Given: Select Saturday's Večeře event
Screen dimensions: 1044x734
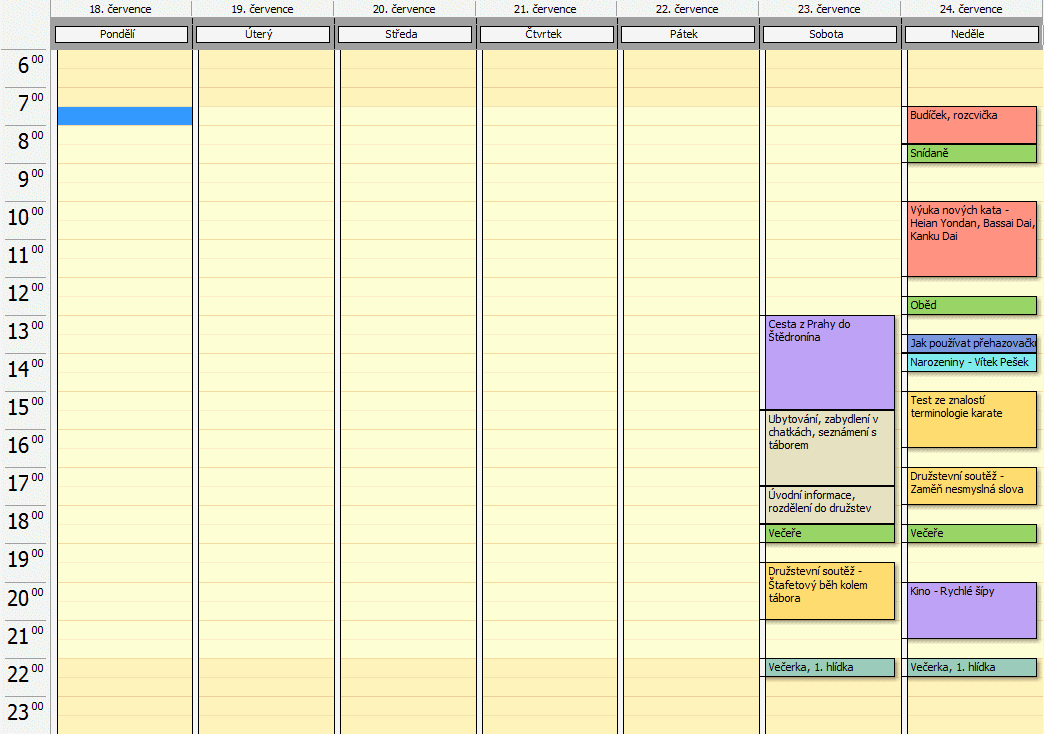Looking at the screenshot, I should 829,534.
